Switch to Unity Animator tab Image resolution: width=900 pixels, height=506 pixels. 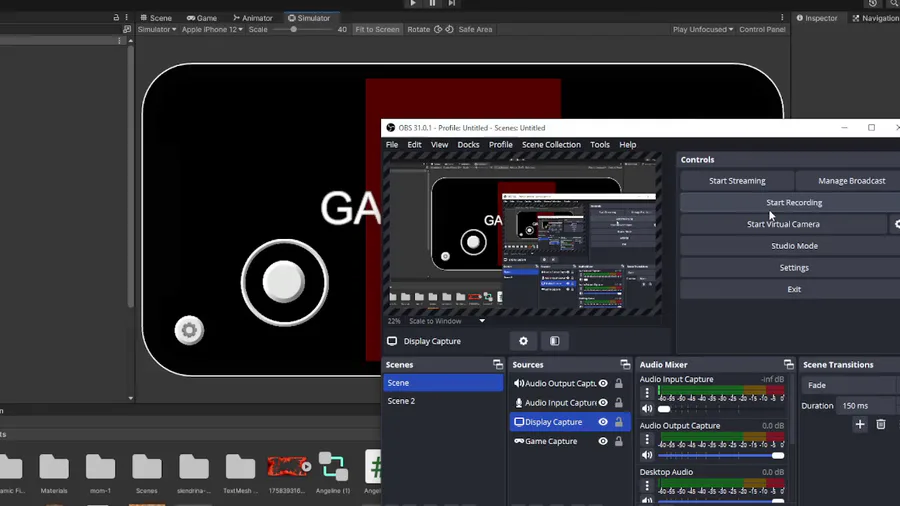pyautogui.click(x=253, y=18)
